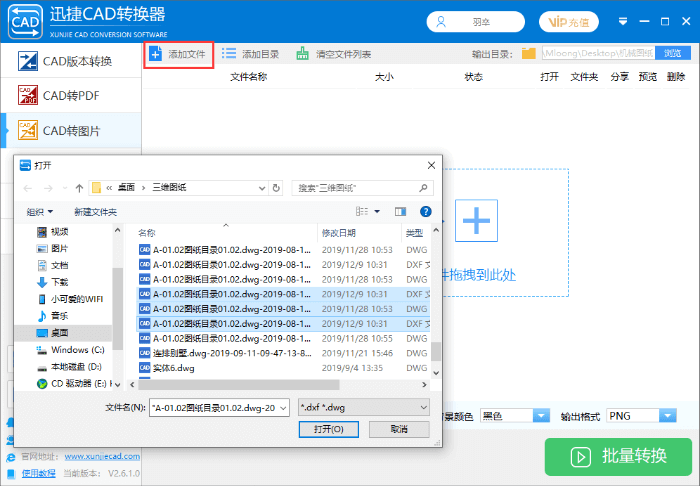Select Windows (C:) drive in the tree
The height and width of the screenshot is (486, 700).
point(78,350)
